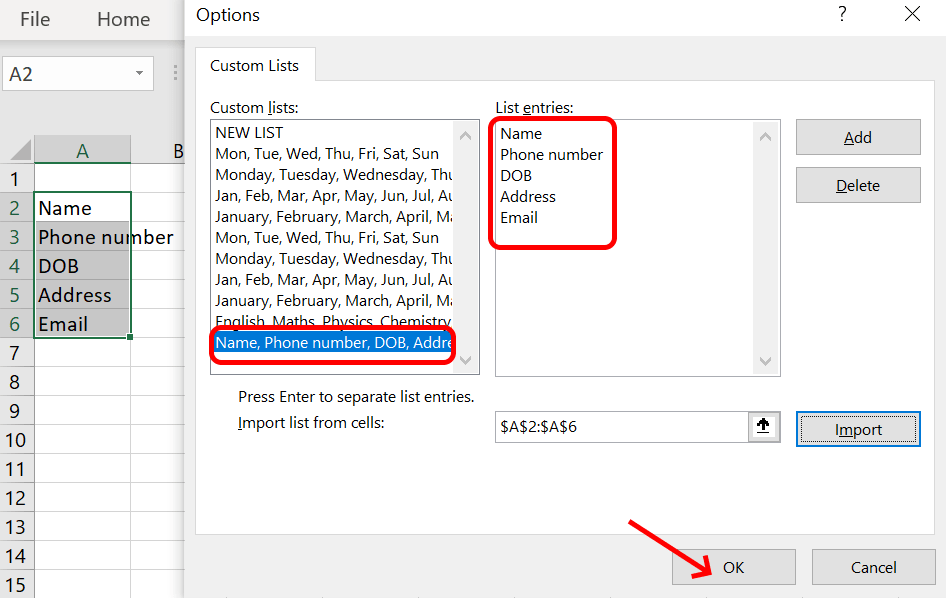The height and width of the screenshot is (598, 946).
Task: Click the Add button
Action: [x=857, y=138]
